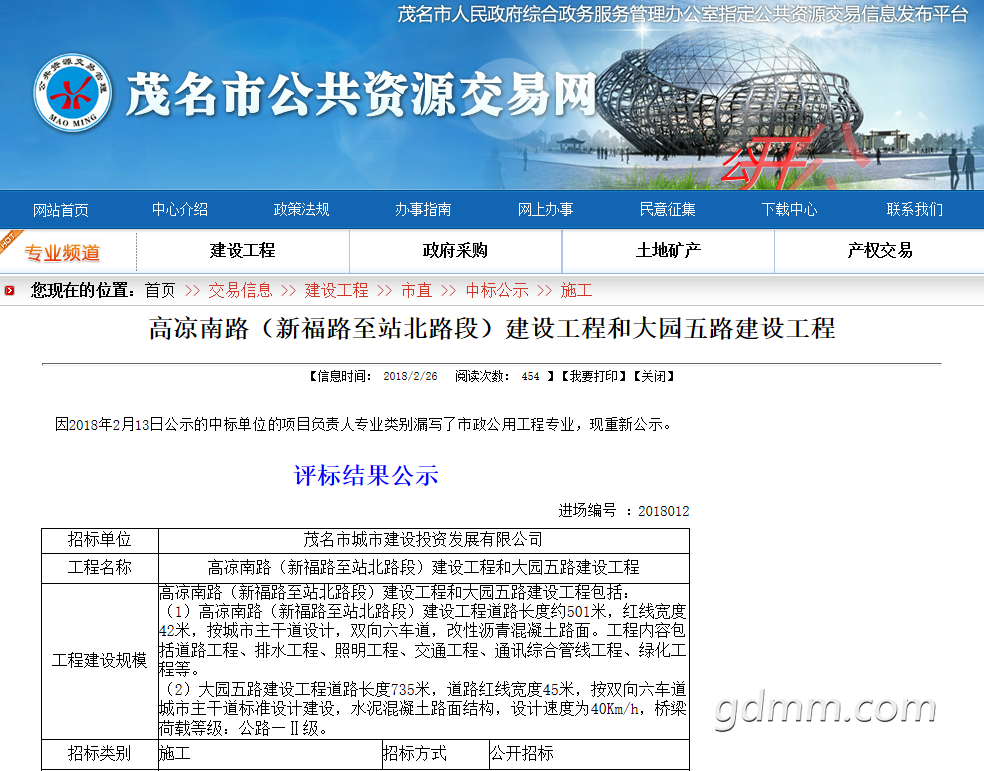Click the 茂名市公共资源交易网 site title
The image size is (984, 771).
click(361, 94)
